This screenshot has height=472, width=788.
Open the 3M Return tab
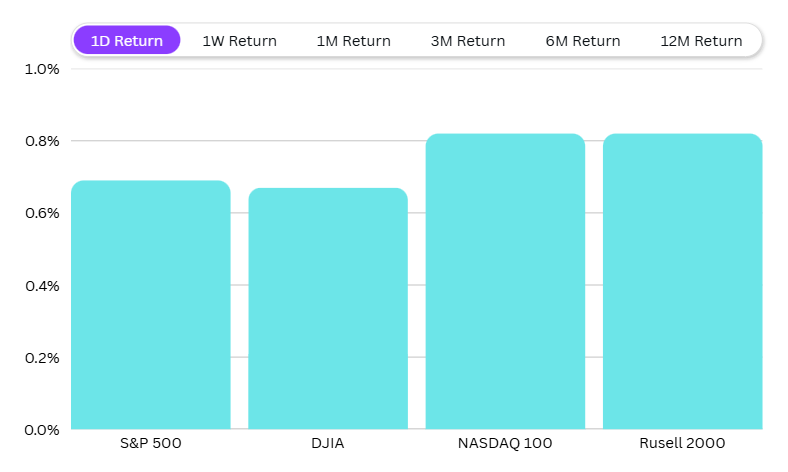[468, 41]
